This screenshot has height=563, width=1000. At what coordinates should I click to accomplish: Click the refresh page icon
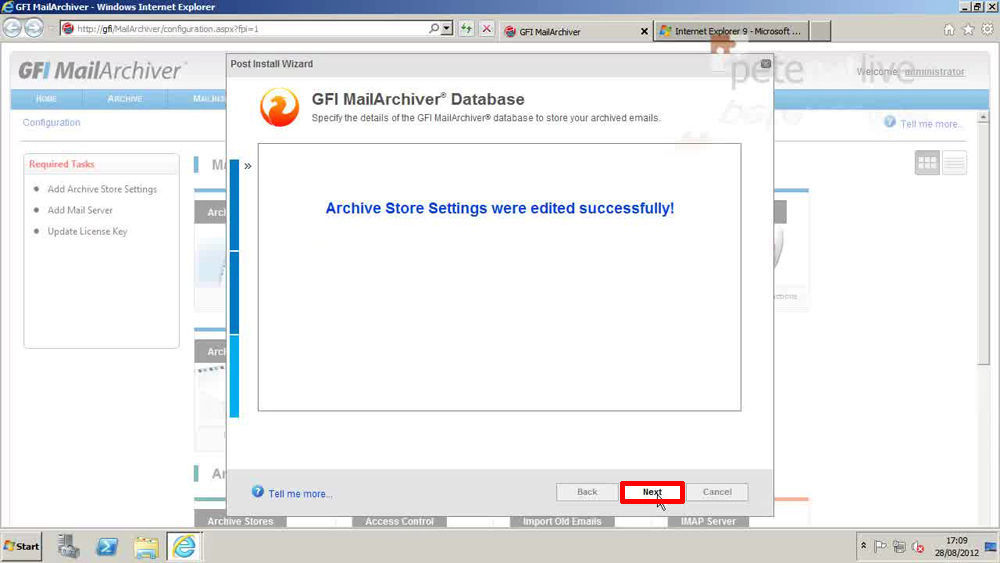[x=466, y=29]
